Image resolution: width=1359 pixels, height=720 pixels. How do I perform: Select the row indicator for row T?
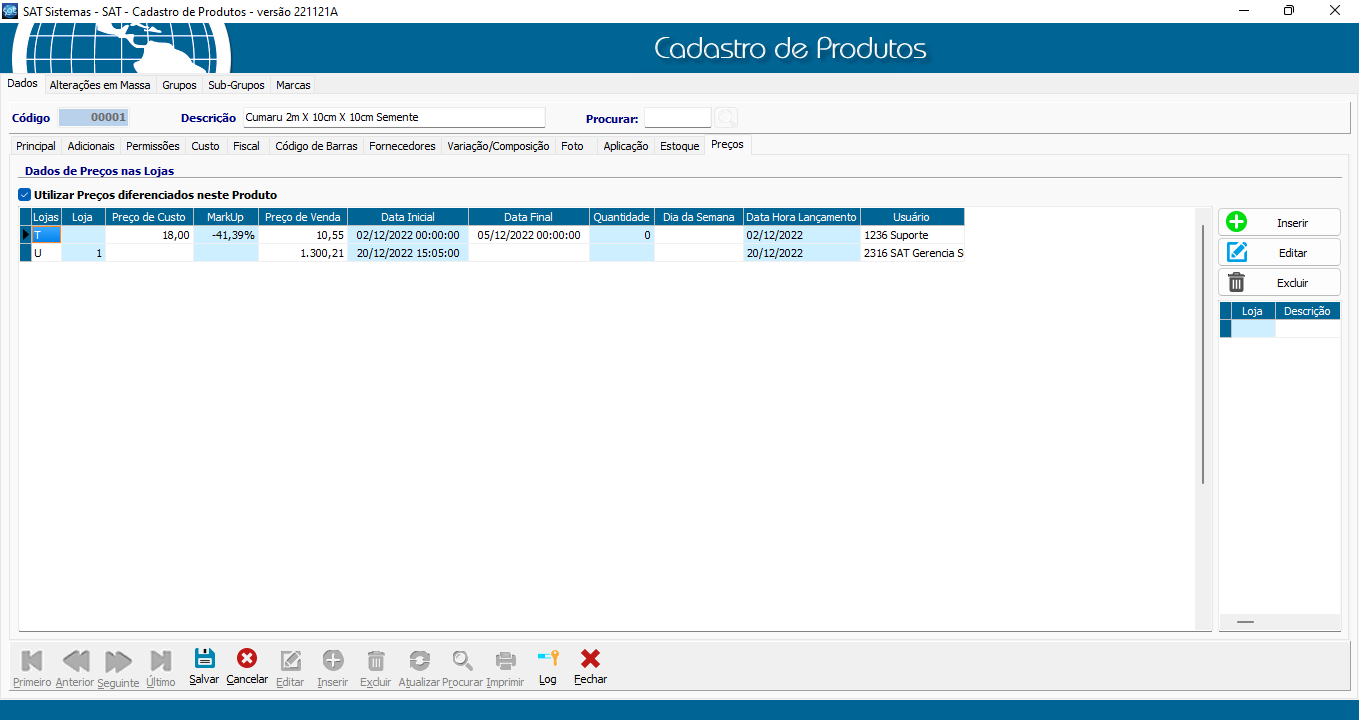(x=26, y=235)
